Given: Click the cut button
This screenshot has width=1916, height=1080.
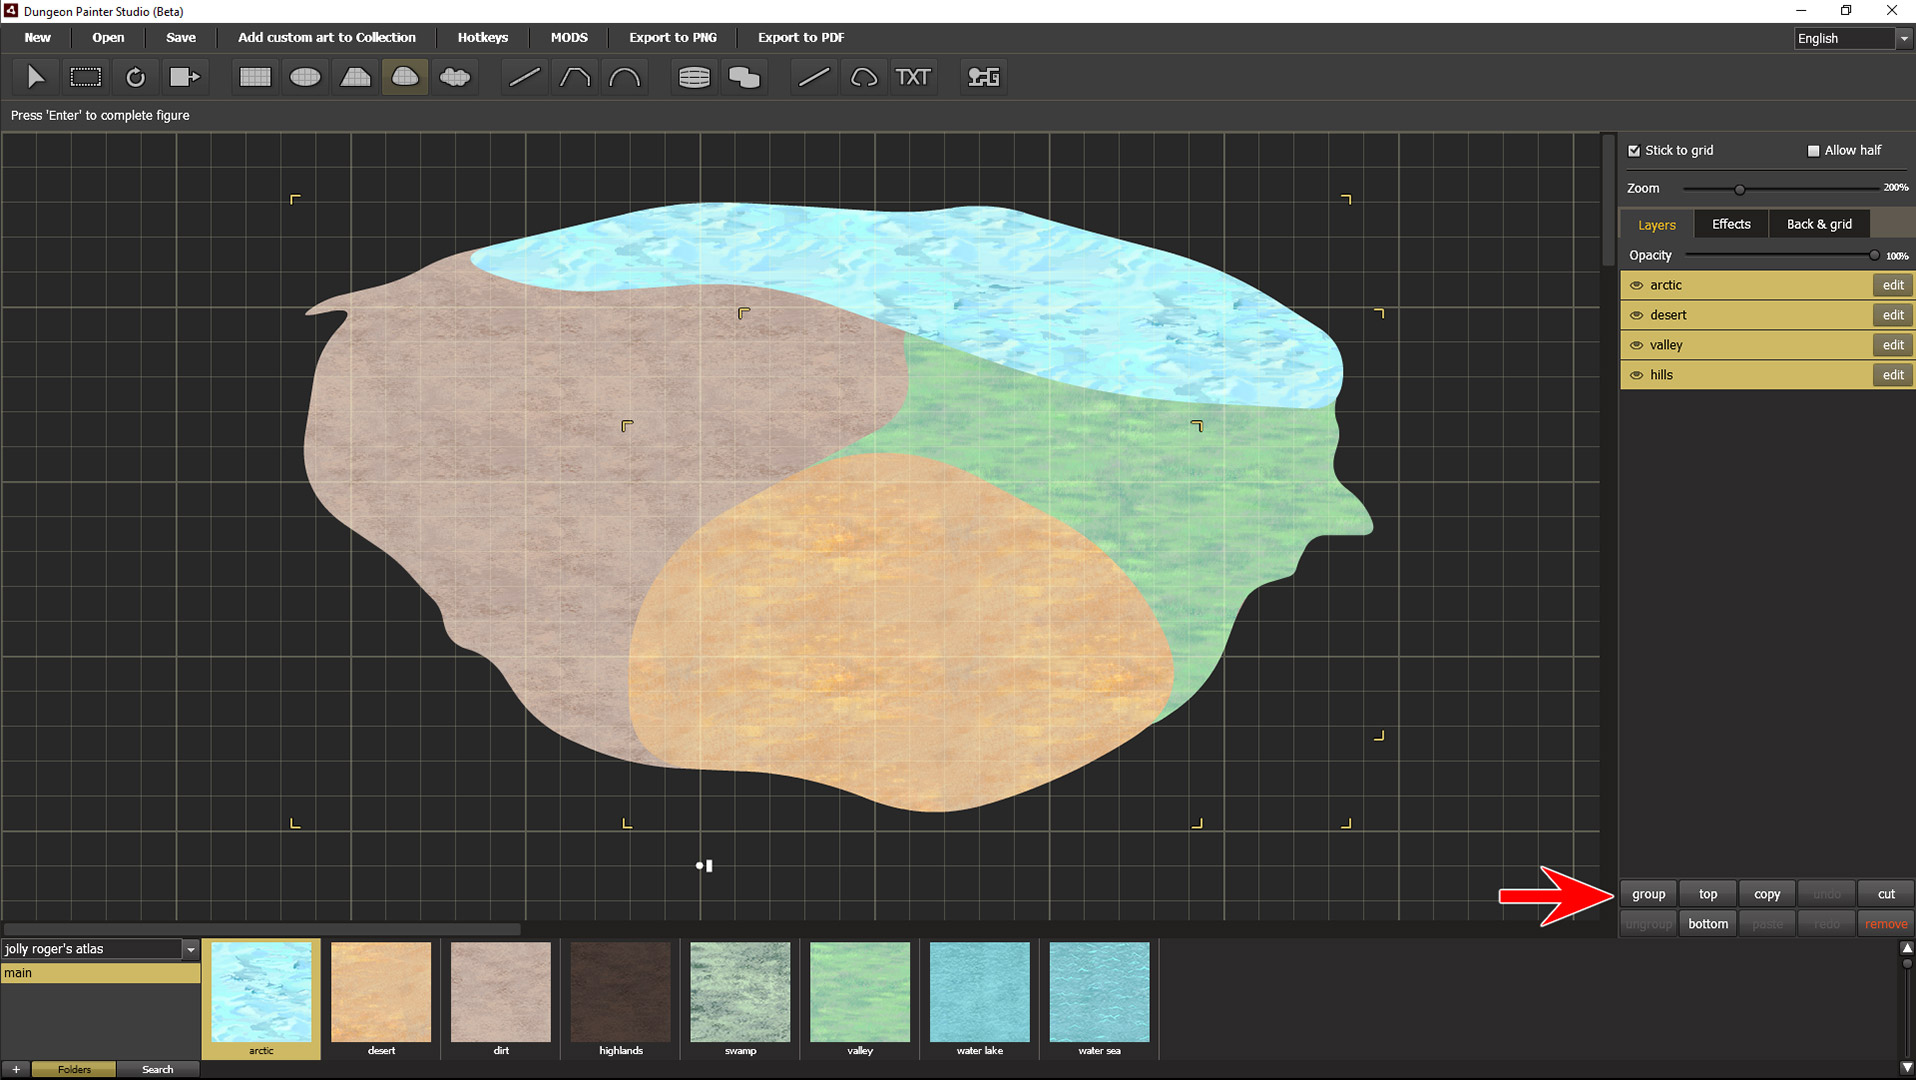Looking at the screenshot, I should [1886, 894].
